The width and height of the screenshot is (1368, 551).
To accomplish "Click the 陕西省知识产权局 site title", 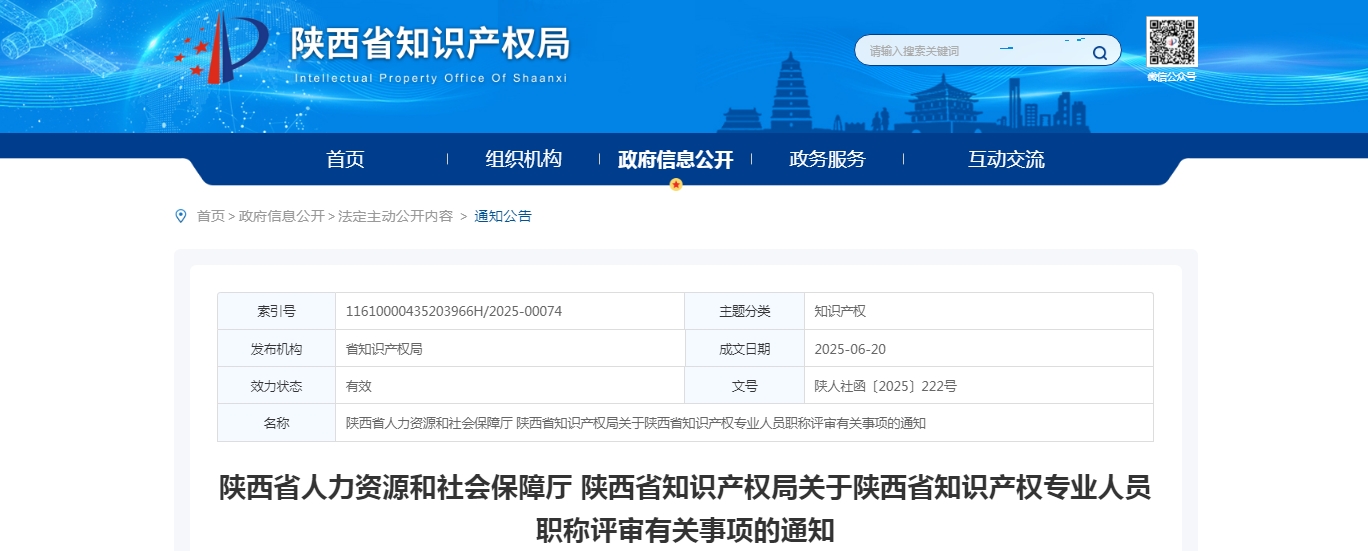I will (x=430, y=44).
